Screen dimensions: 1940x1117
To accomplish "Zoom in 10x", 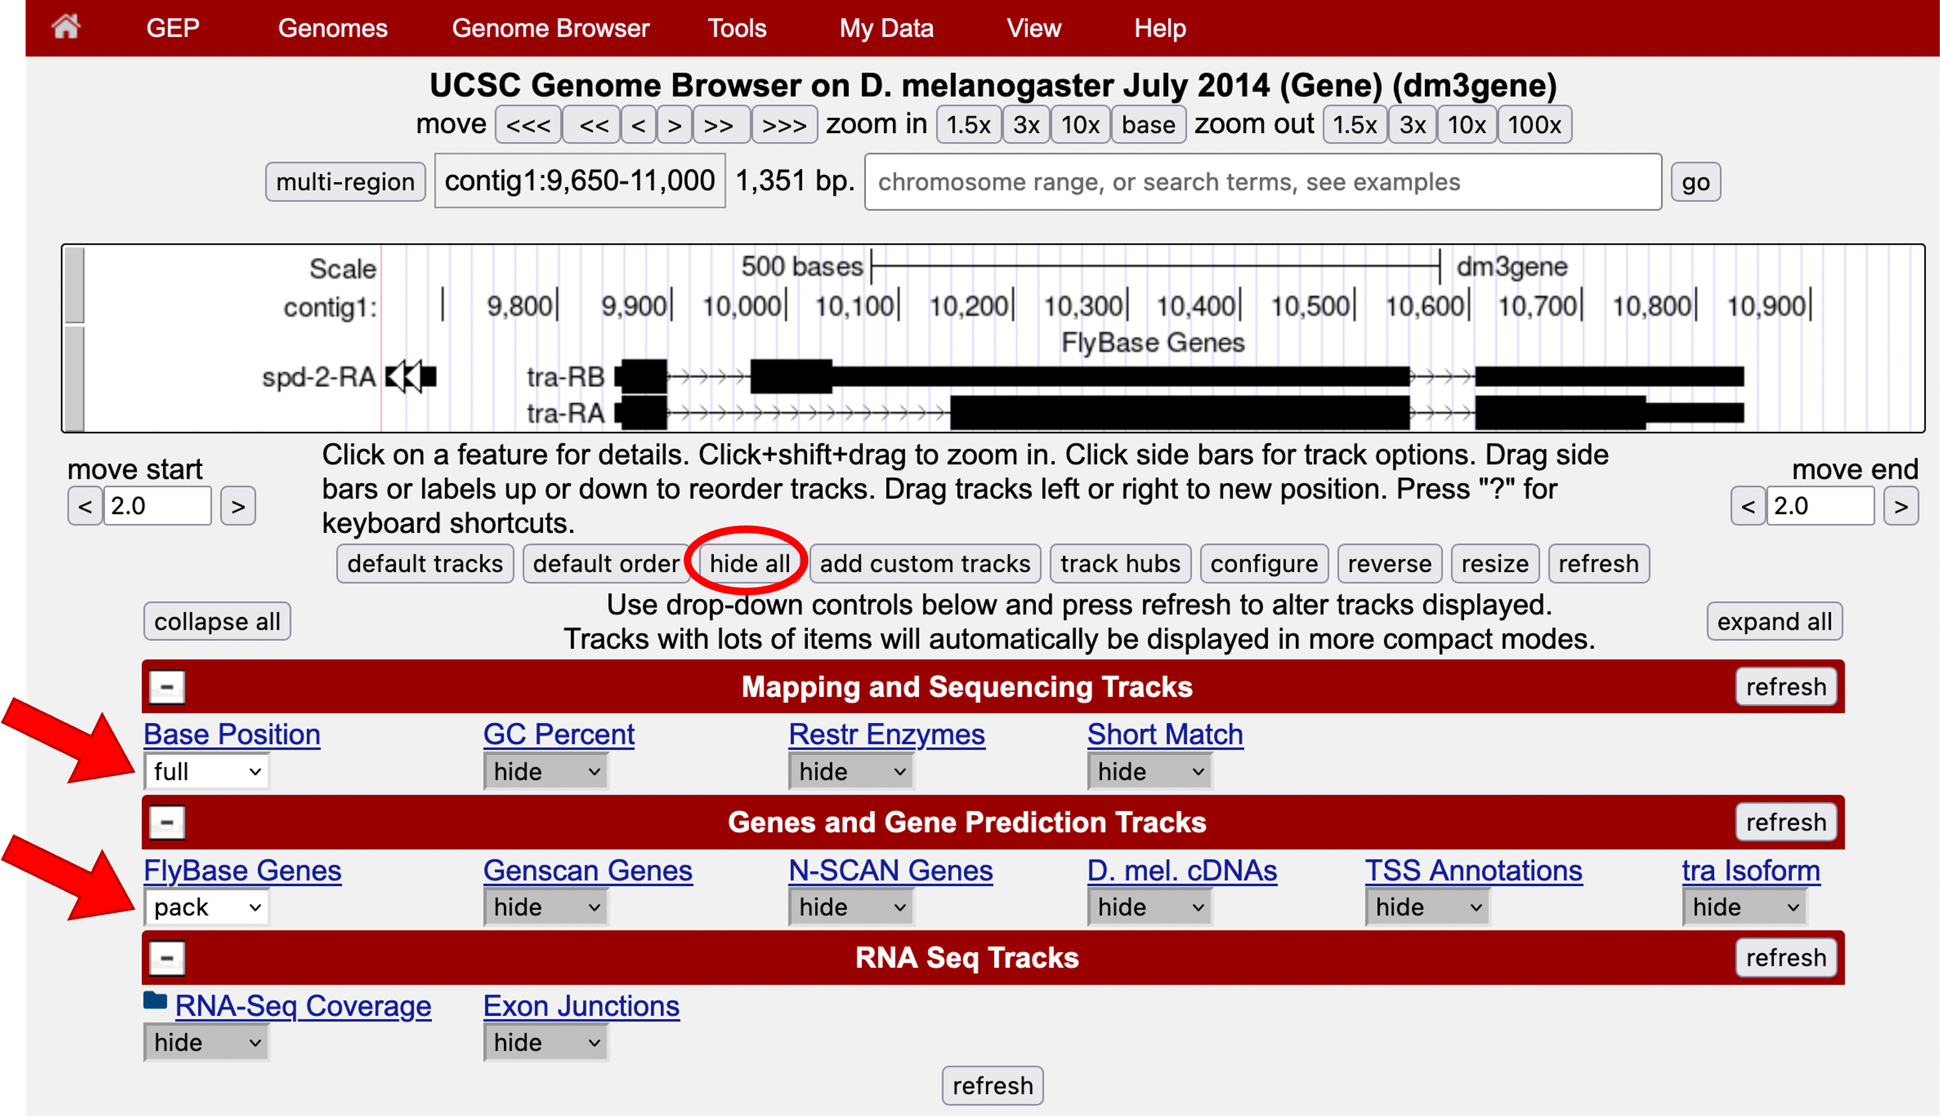I will pos(1080,125).
